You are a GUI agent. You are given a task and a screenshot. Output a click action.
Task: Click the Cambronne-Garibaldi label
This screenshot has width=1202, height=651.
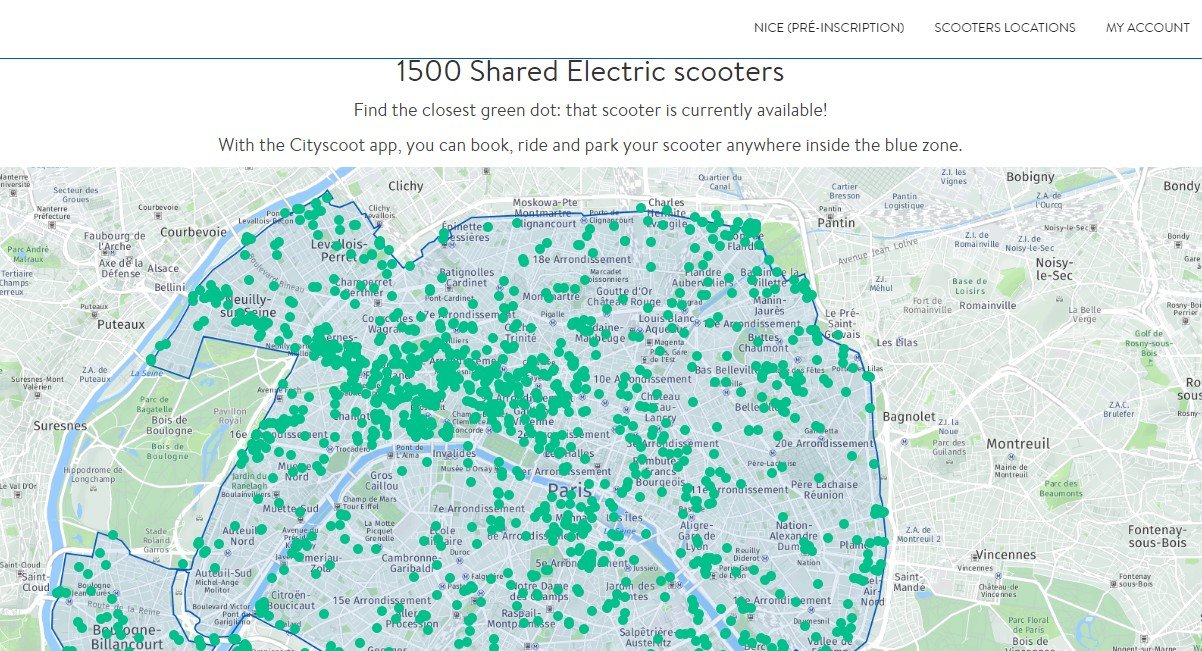(409, 564)
